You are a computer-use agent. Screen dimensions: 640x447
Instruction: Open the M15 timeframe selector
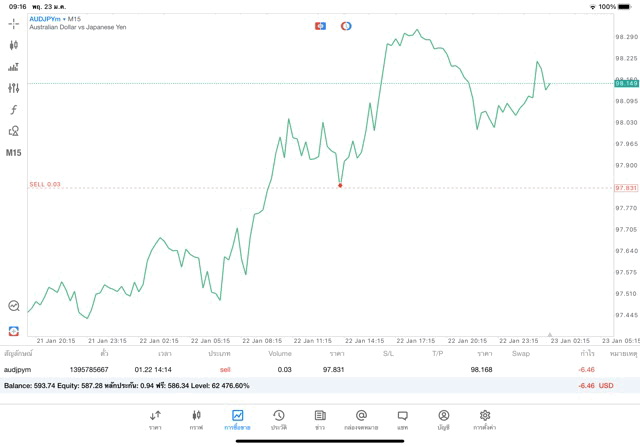coord(13,153)
